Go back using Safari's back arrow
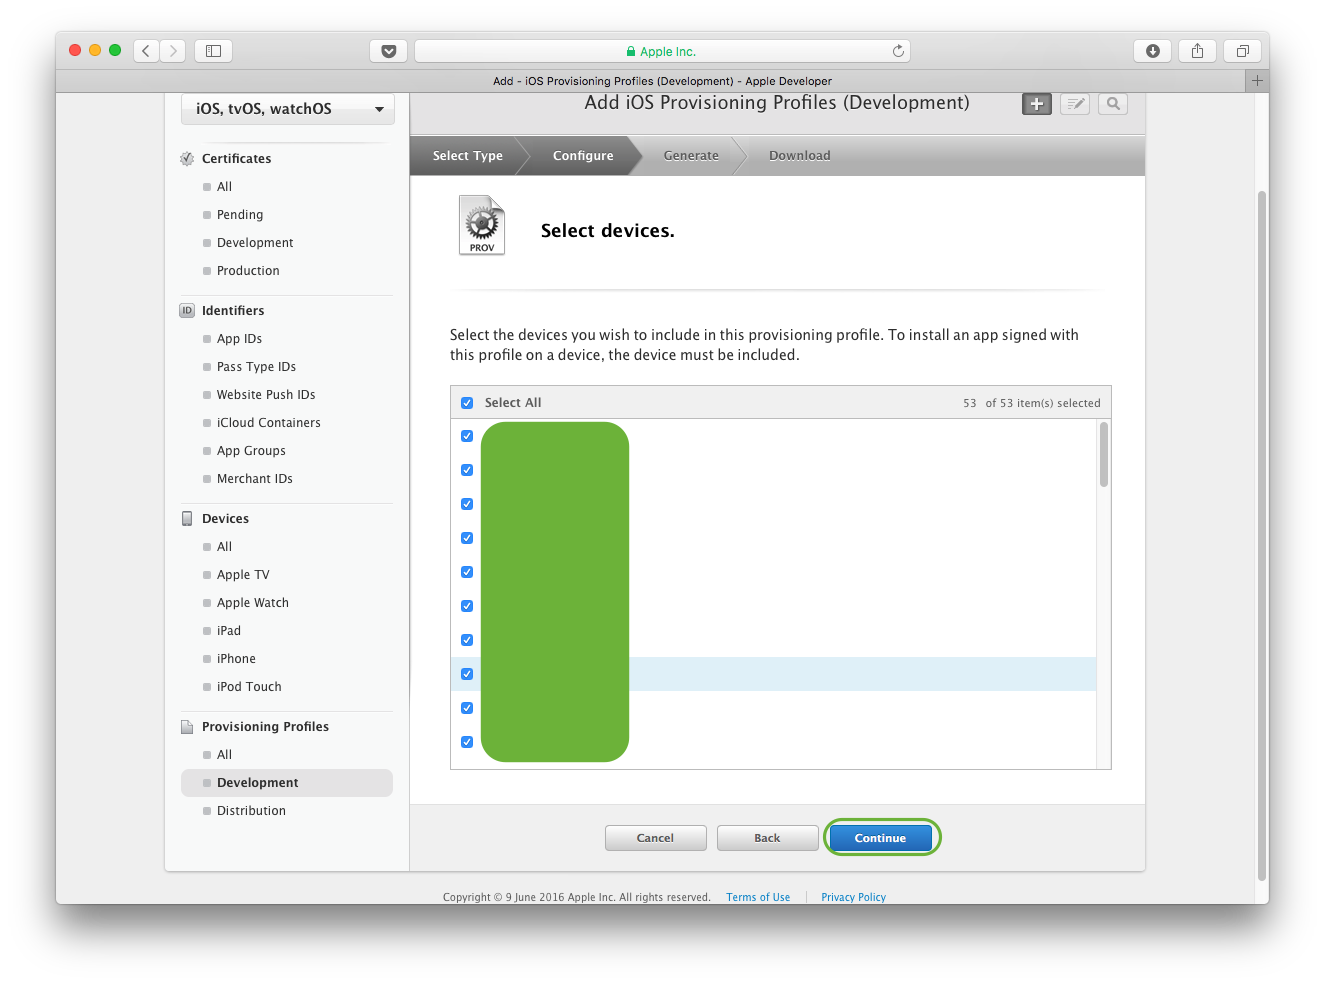 point(146,50)
